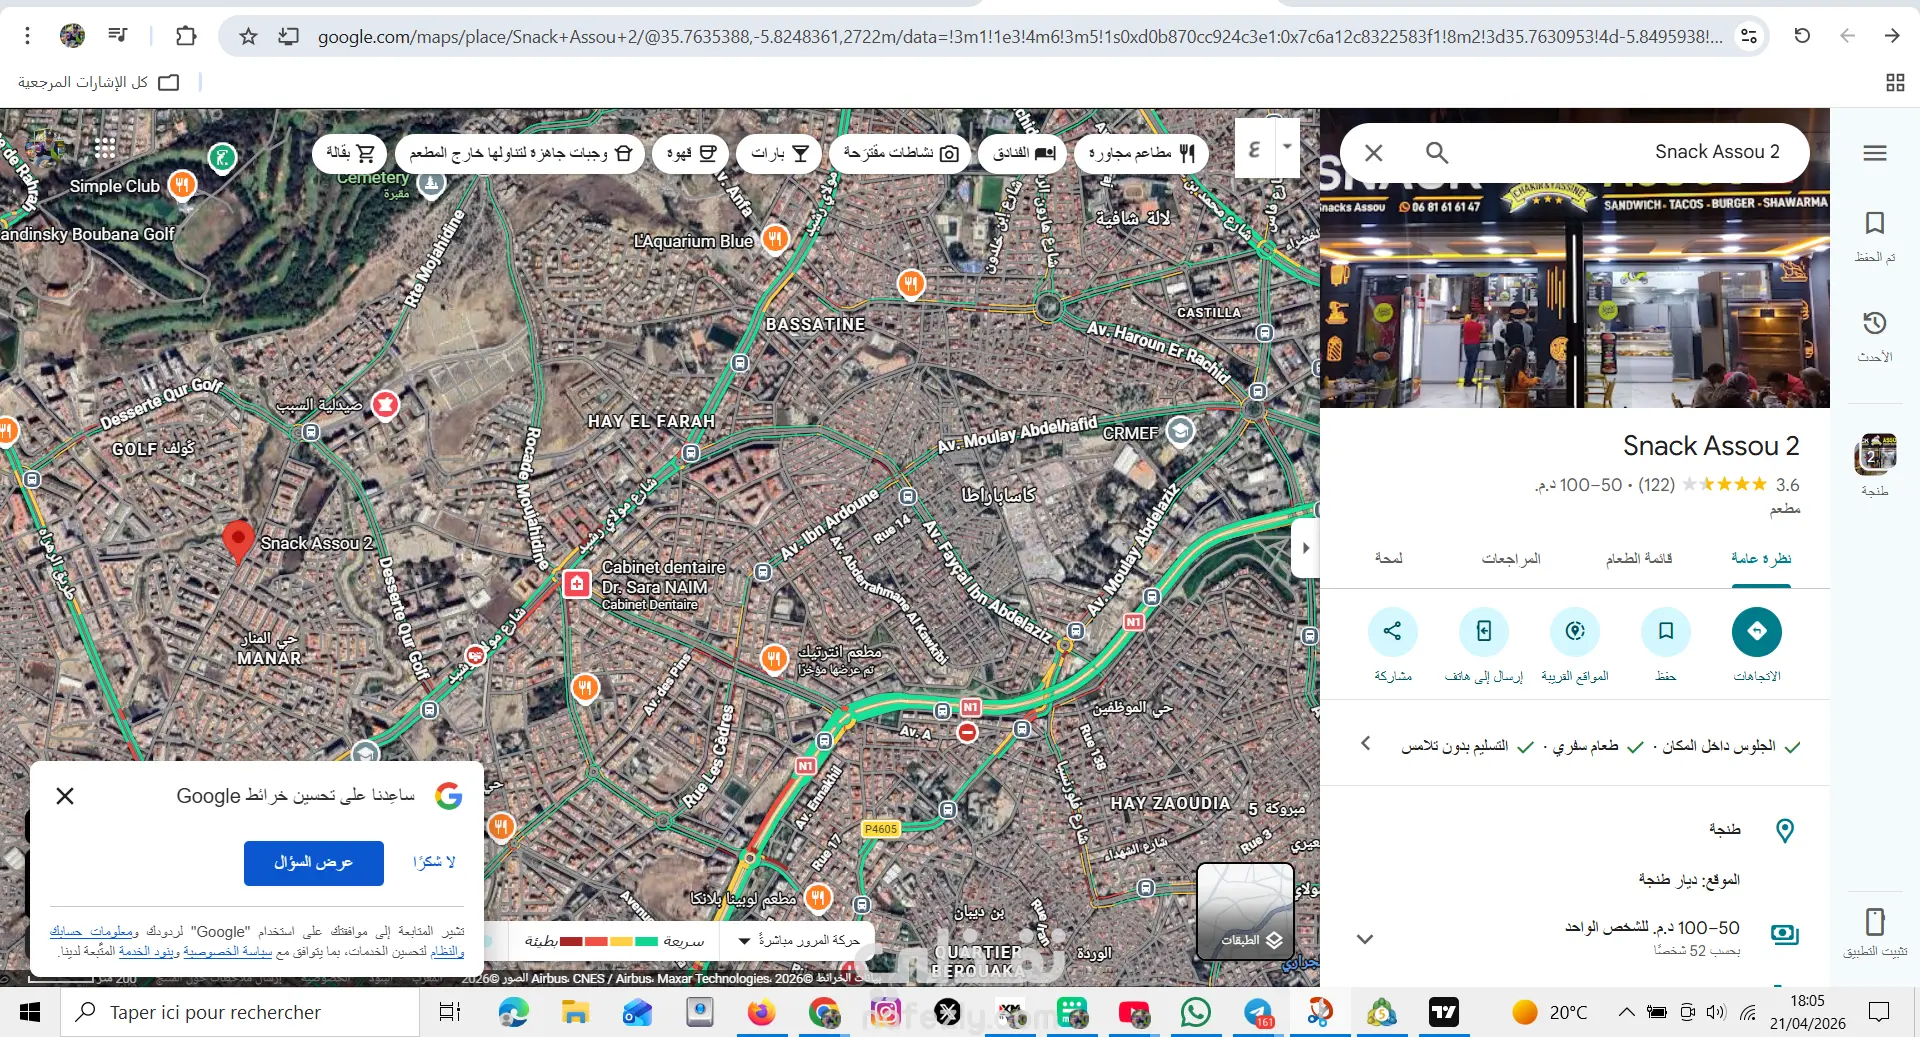Click the Simple Club restaurant marker
Screen dimensions: 1920x1037
tap(181, 184)
